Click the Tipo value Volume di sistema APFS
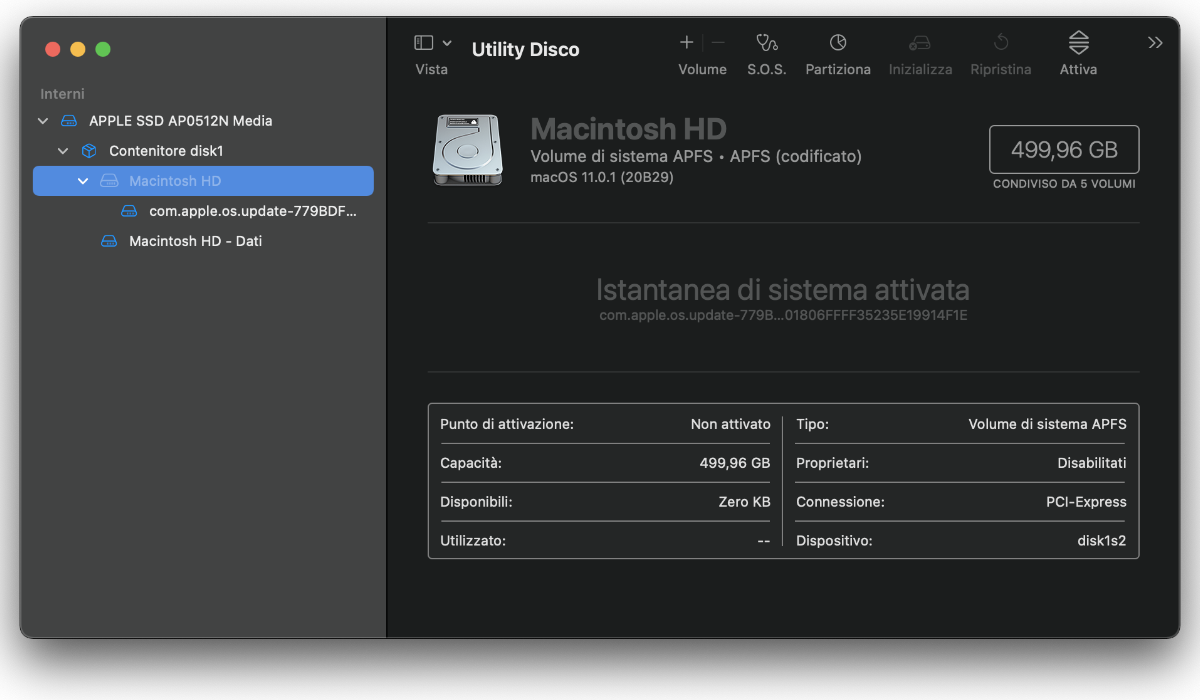 tap(1048, 424)
